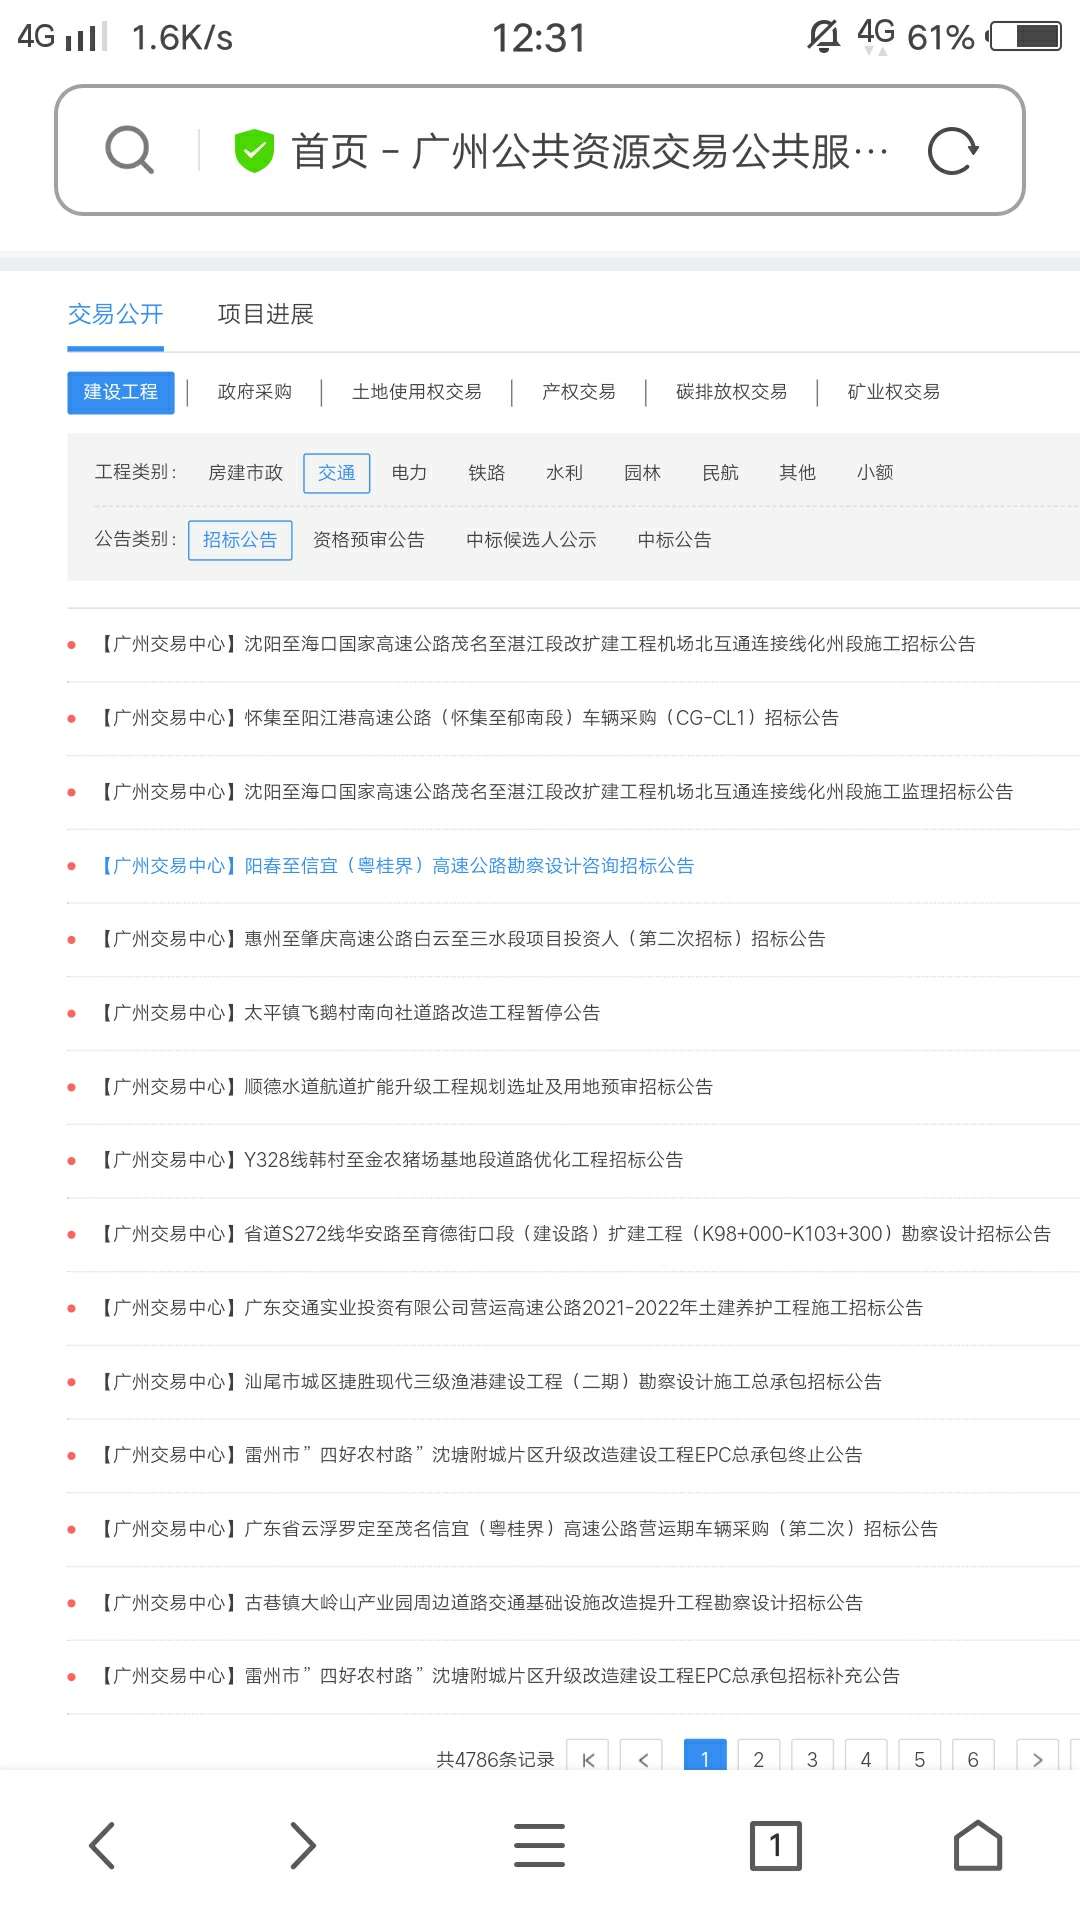This screenshot has width=1080, height=1920.
Task: Choose the 房建市政 project category
Action: click(x=245, y=473)
